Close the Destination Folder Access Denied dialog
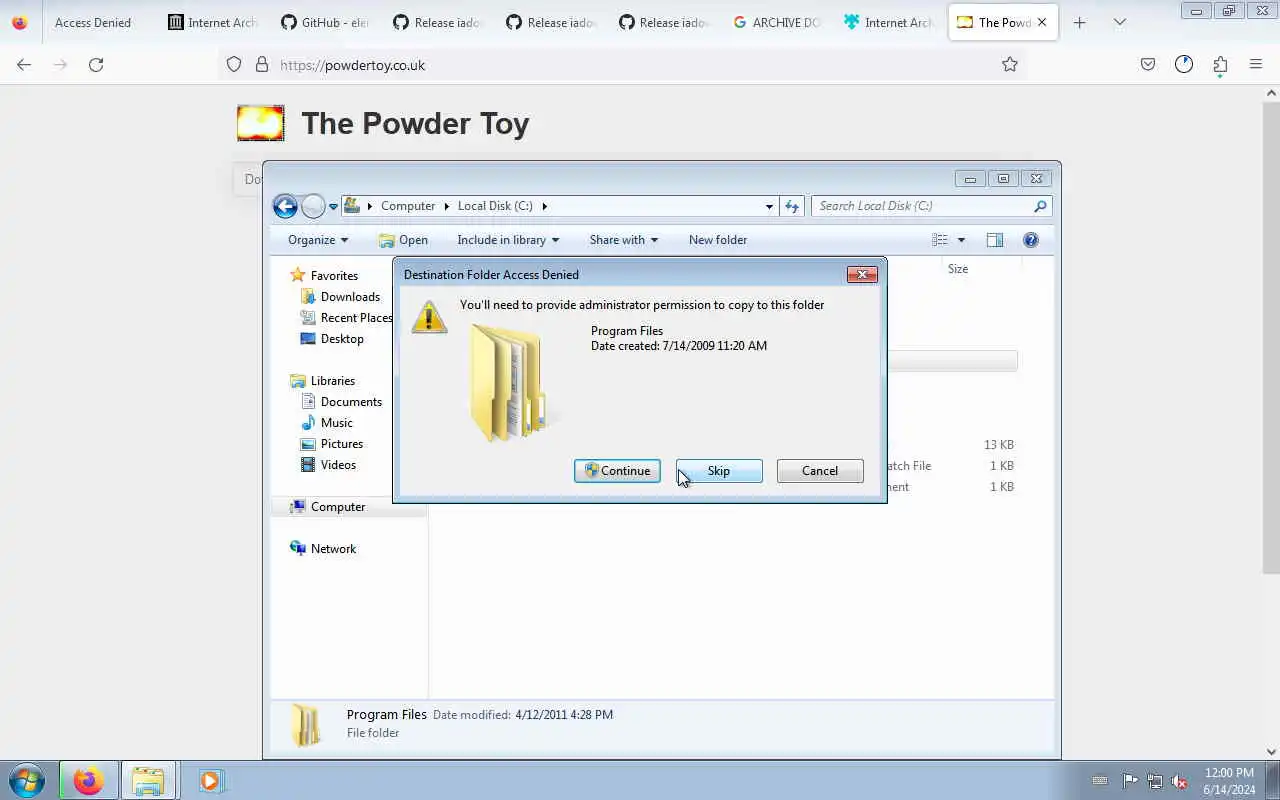The width and height of the screenshot is (1280, 800). click(x=862, y=275)
